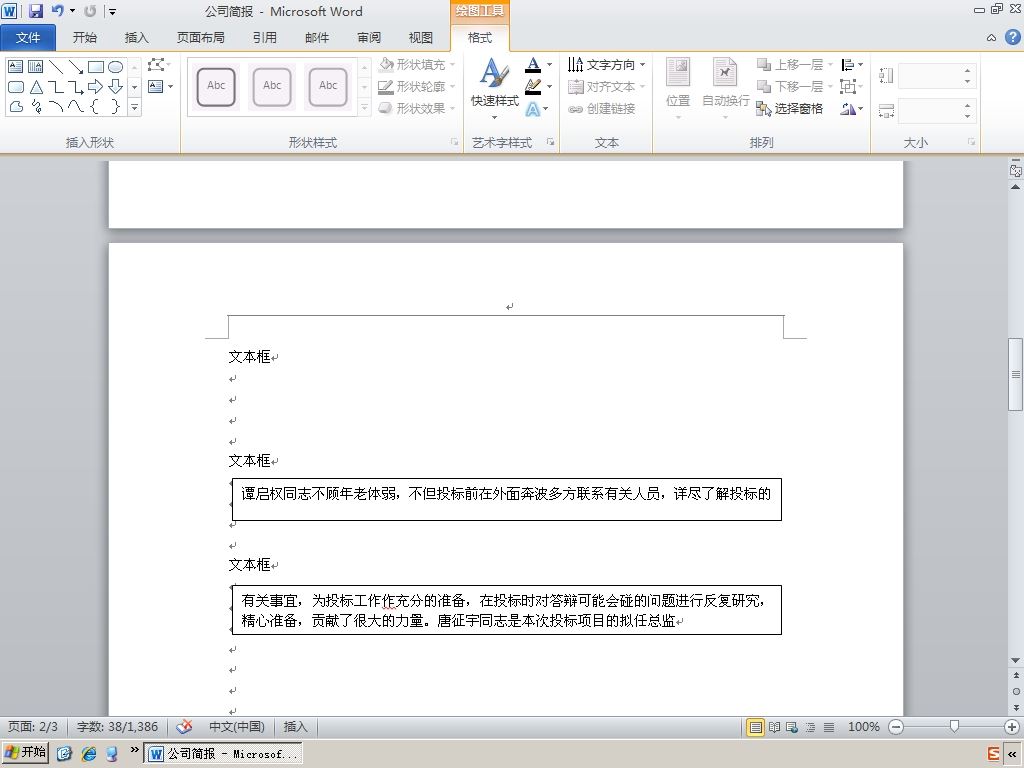Select the vertical text box shape
1024x768 pixels.
tap(36, 67)
